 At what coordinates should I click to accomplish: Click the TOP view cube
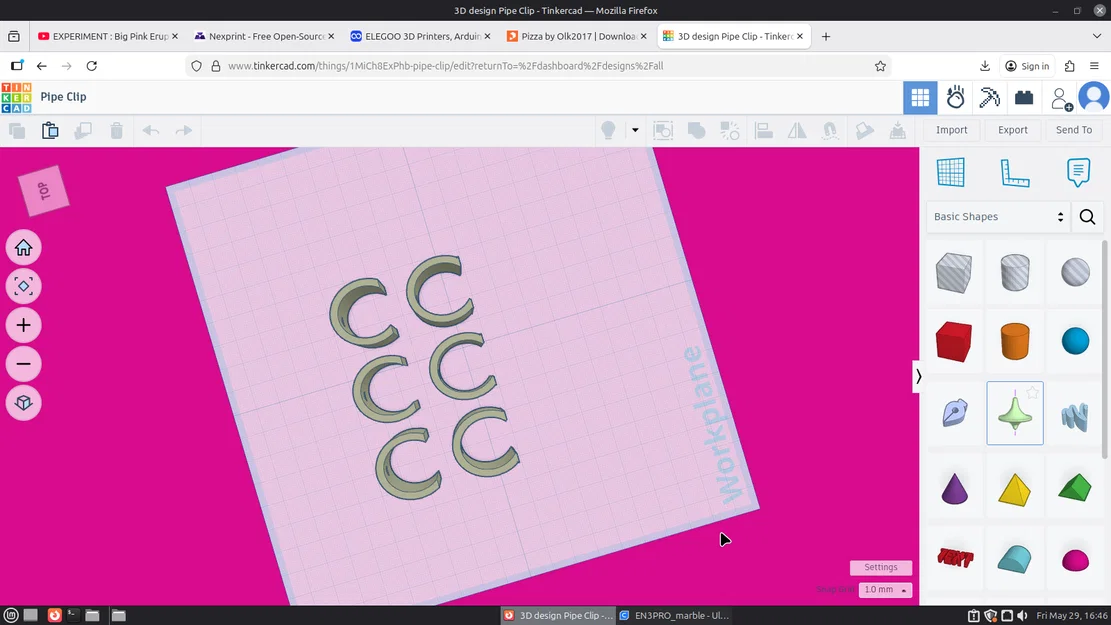44,191
